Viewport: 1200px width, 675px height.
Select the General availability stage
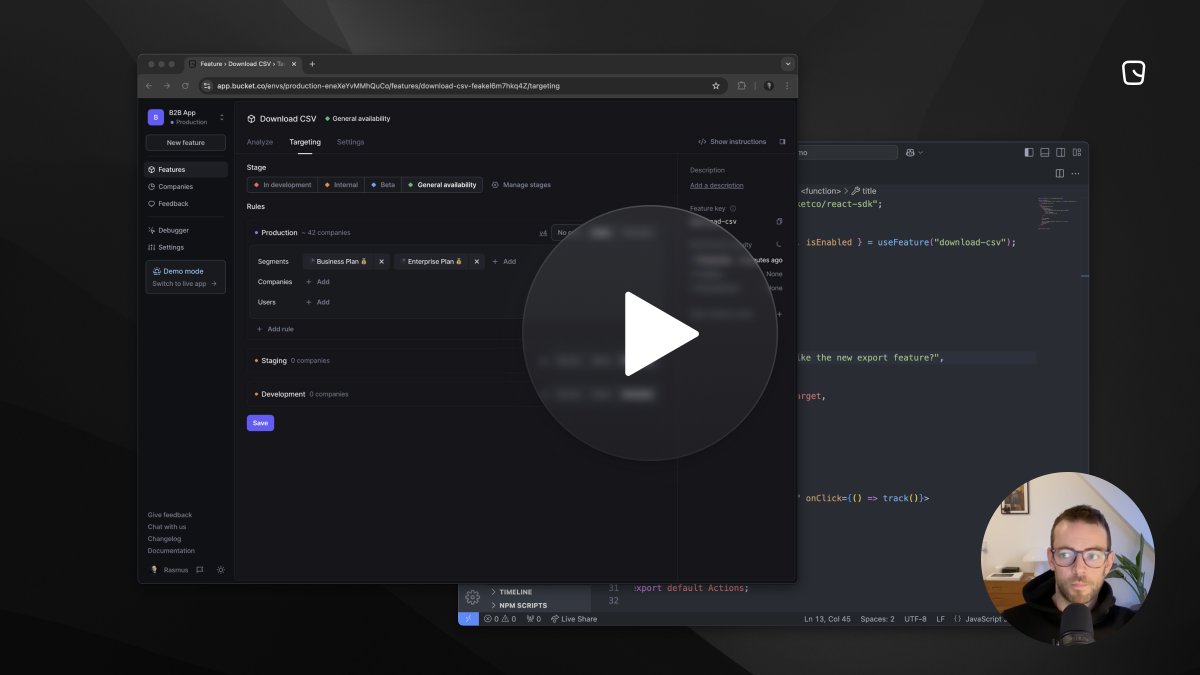(x=442, y=185)
